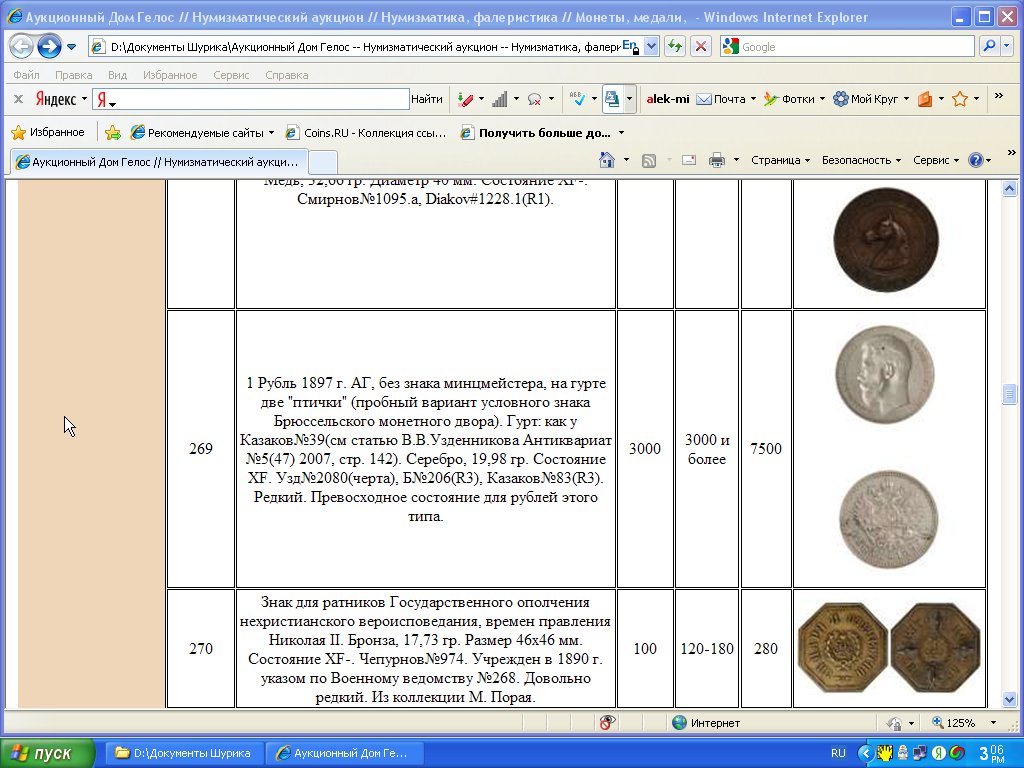Open the Help question mark icon
The height and width of the screenshot is (768, 1024).
point(976,160)
